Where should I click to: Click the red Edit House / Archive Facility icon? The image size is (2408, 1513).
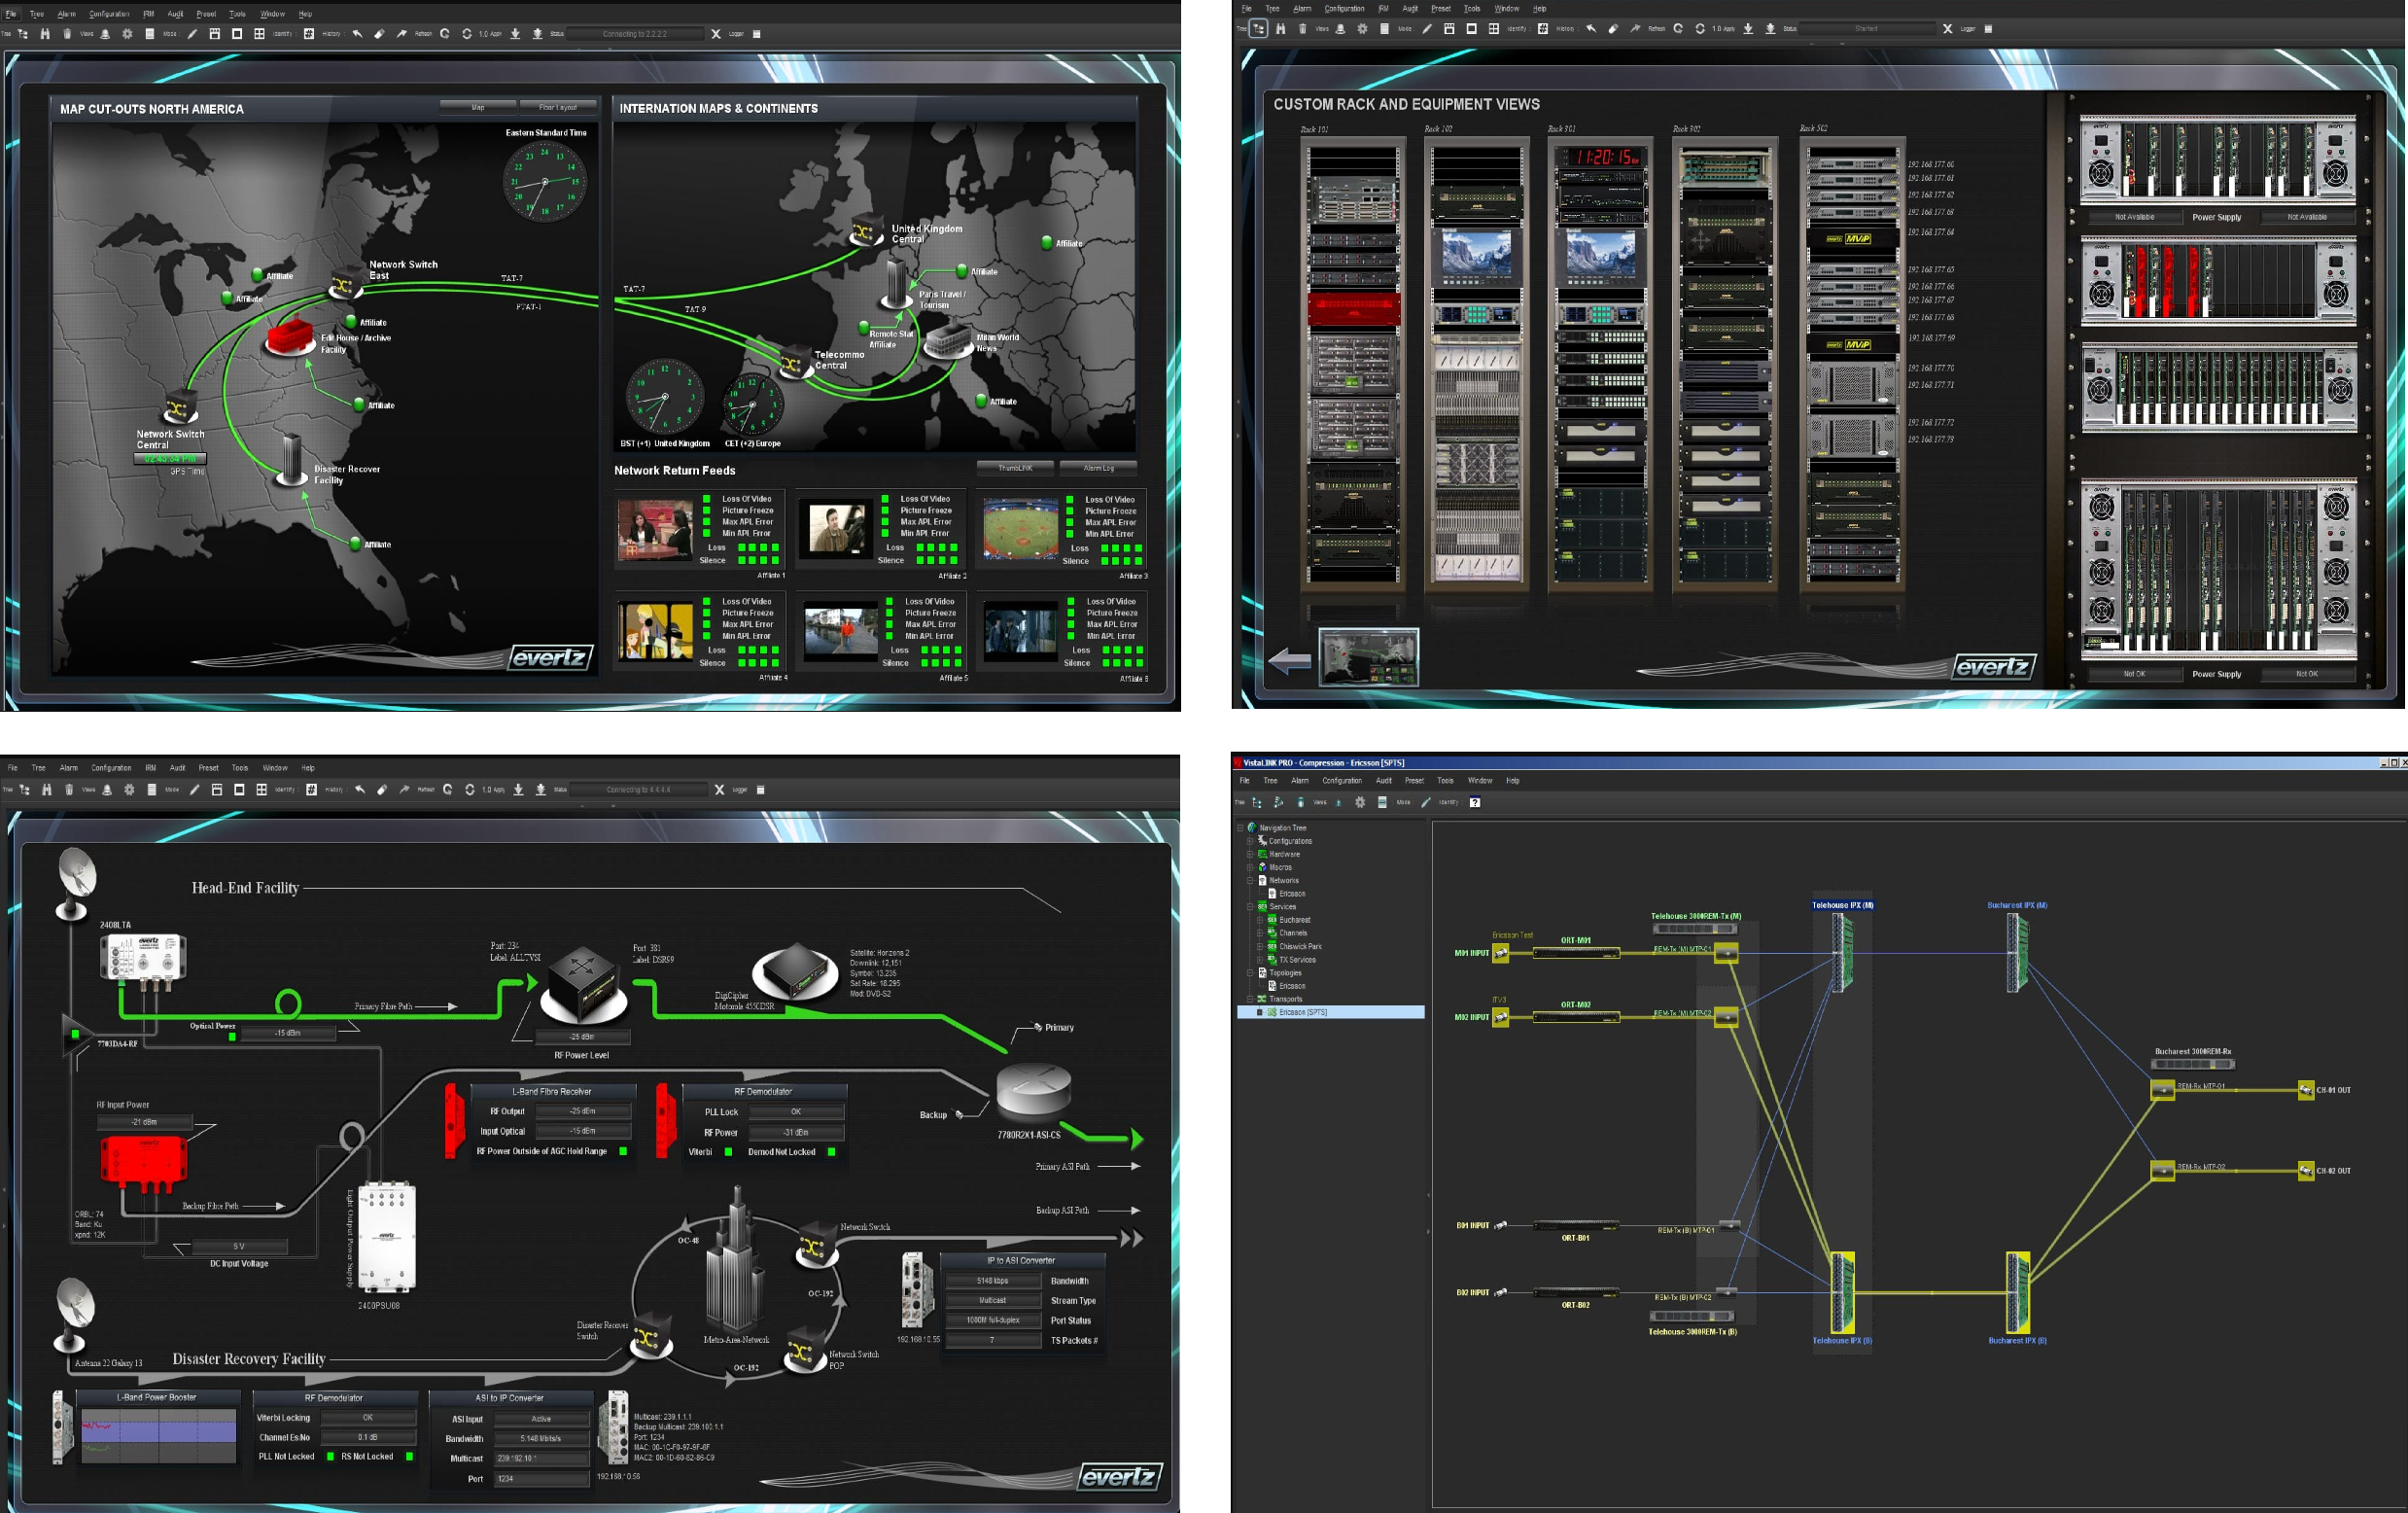tap(290, 335)
